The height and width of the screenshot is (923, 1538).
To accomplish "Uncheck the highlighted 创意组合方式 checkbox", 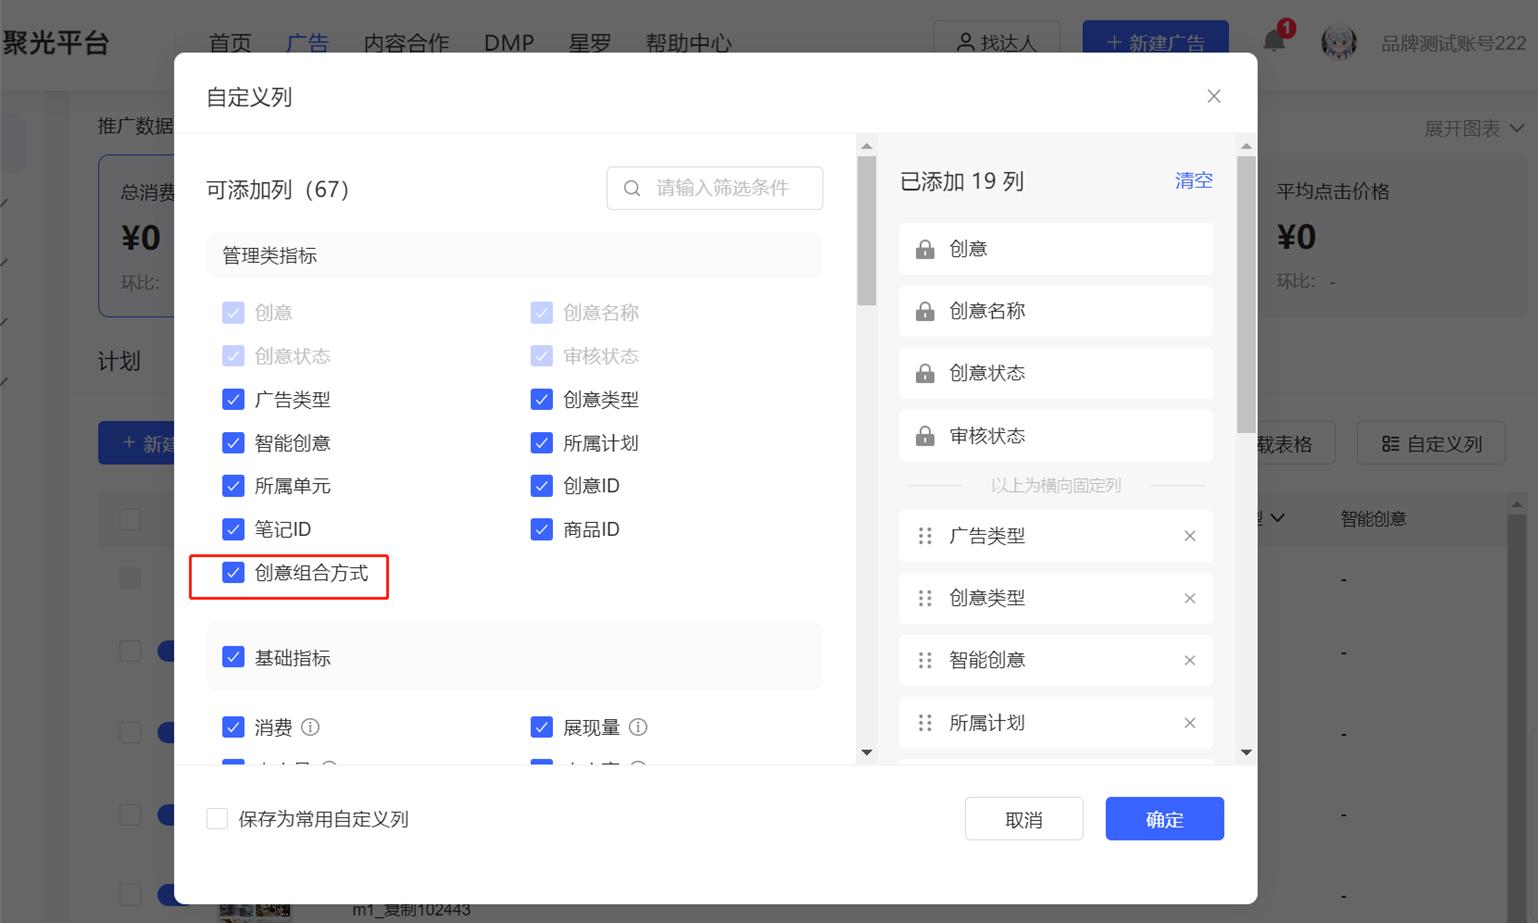I will point(233,572).
